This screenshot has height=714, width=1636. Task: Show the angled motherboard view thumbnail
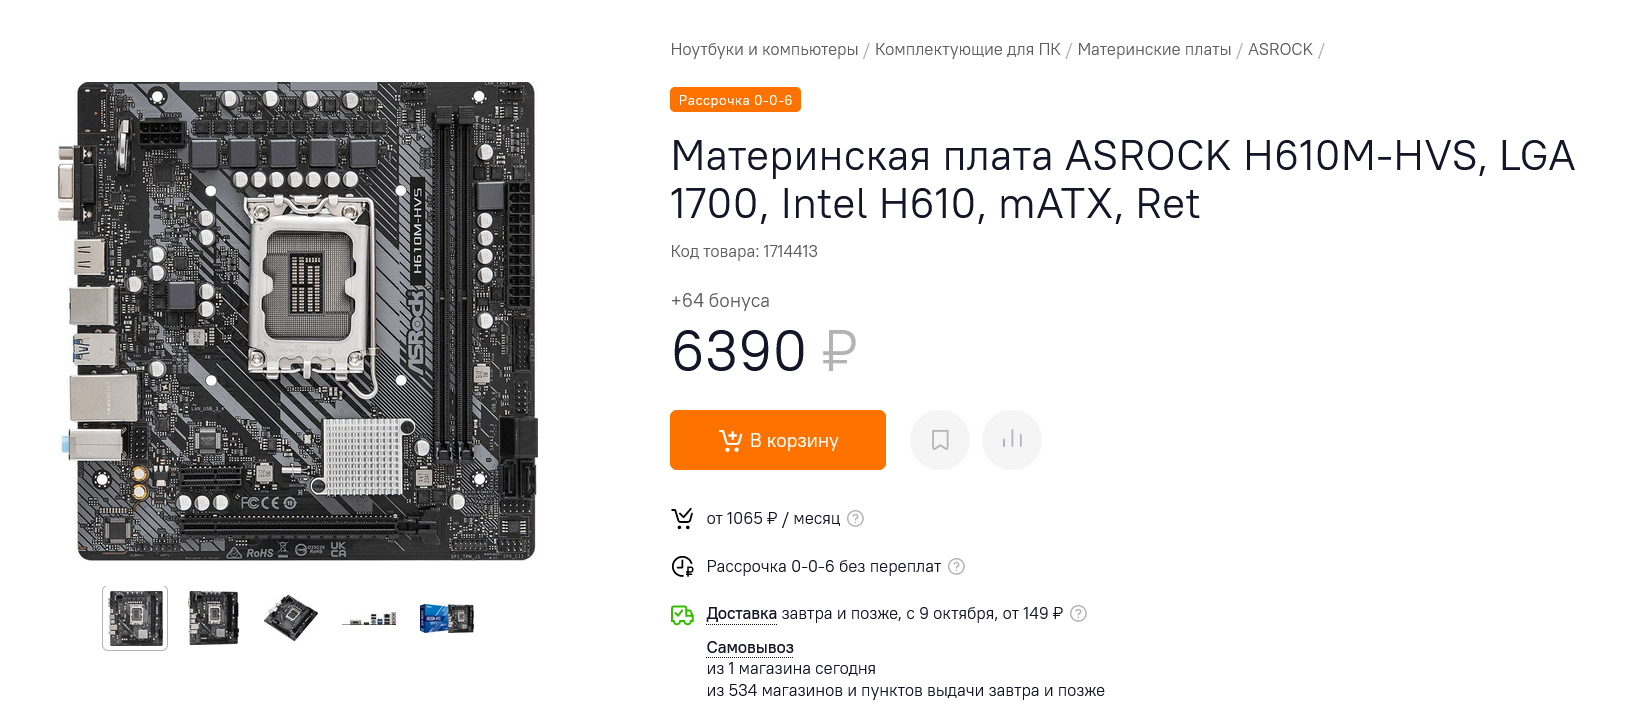click(291, 618)
